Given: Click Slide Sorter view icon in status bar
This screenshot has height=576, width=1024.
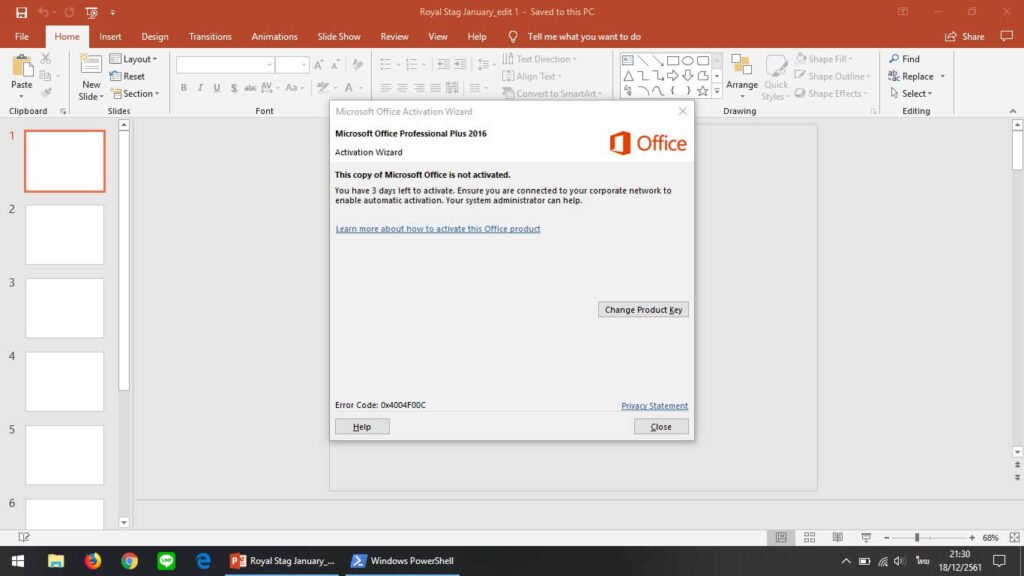Looking at the screenshot, I should pos(810,537).
